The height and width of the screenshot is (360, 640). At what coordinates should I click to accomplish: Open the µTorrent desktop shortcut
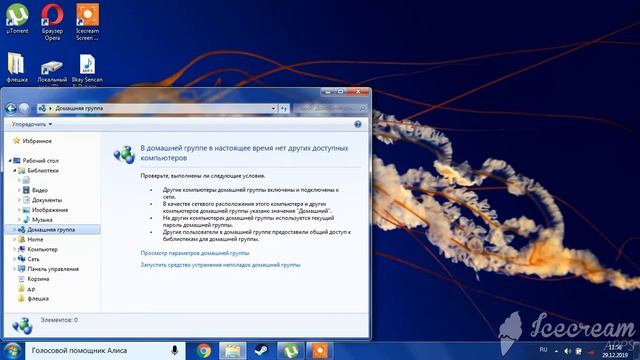coord(17,18)
